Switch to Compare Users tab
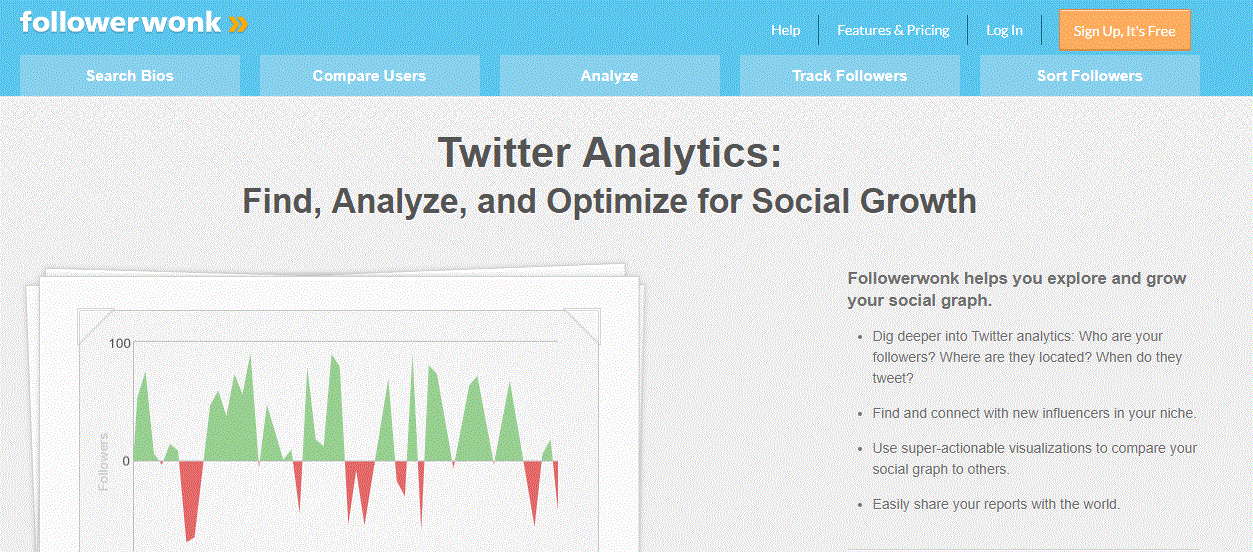The height and width of the screenshot is (552, 1253). point(369,75)
